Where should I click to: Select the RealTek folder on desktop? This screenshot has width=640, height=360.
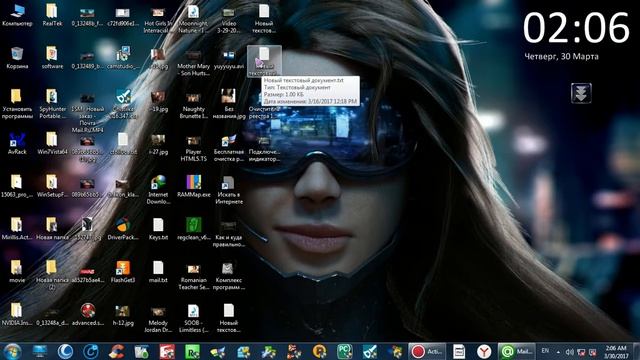tap(52, 16)
